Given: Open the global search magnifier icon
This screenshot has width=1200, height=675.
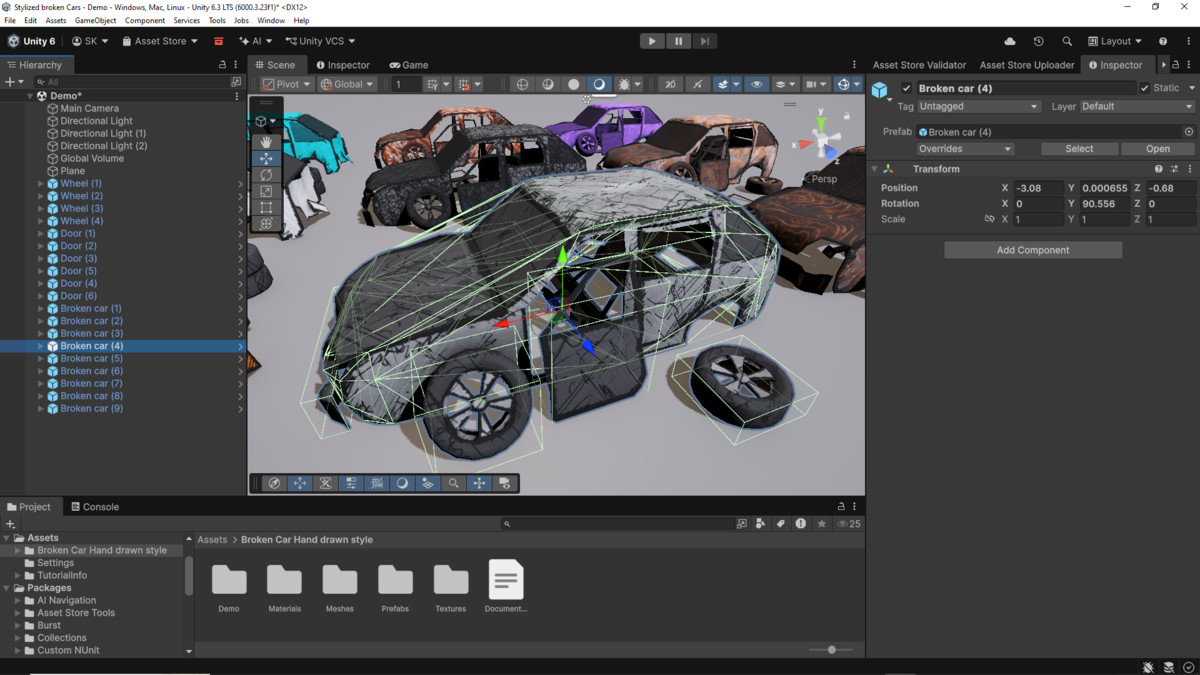Looking at the screenshot, I should (x=1067, y=41).
